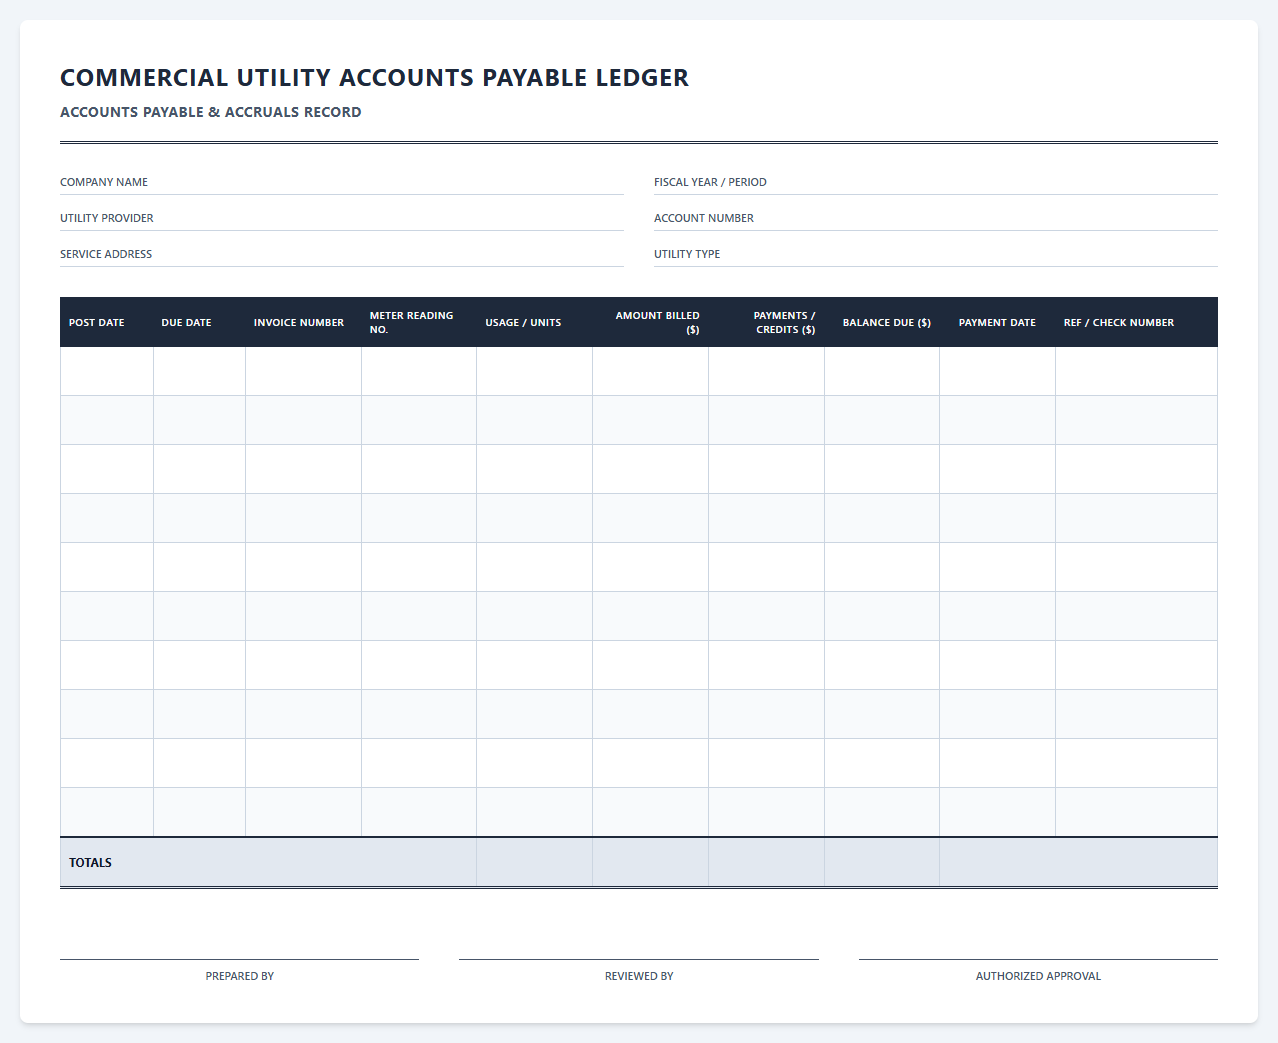The height and width of the screenshot is (1043, 1278).
Task: Click the "Totals" row label
Action: click(90, 862)
